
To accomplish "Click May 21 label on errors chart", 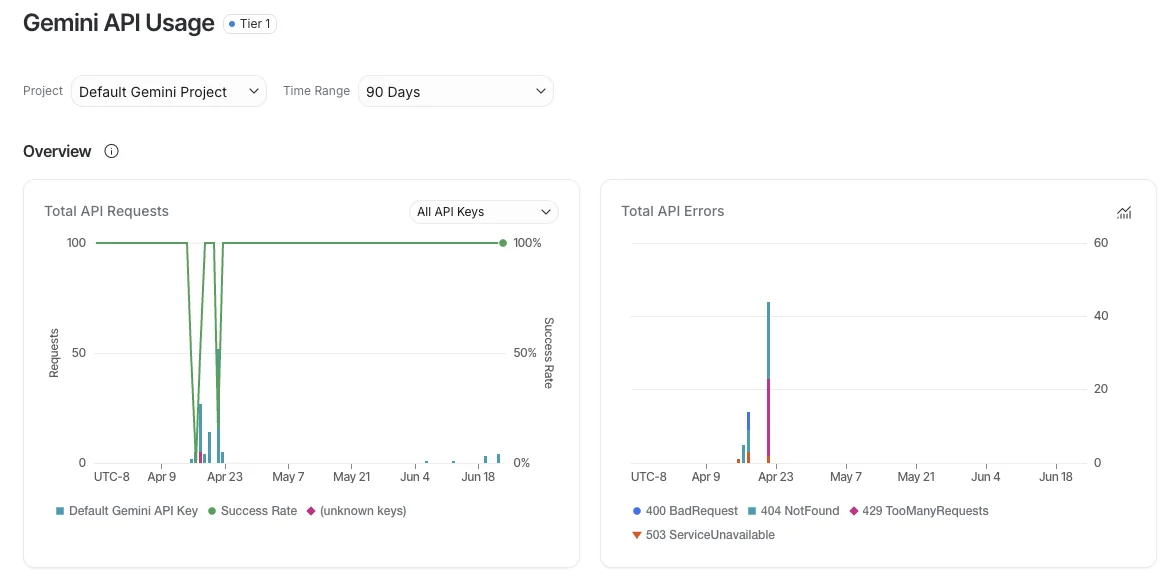I will (x=916, y=476).
